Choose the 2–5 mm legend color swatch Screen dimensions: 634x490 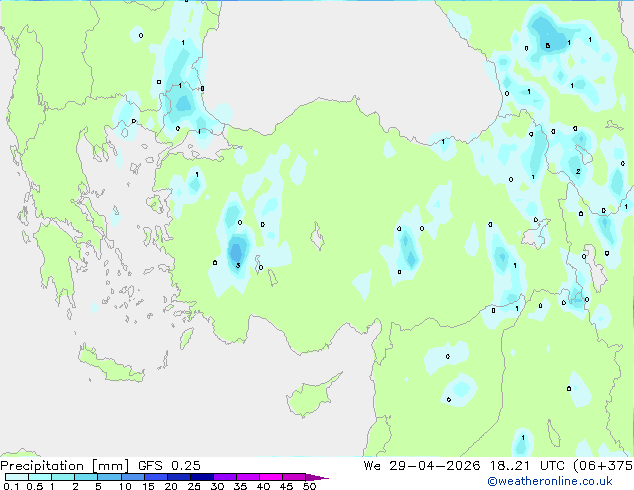(x=86, y=477)
